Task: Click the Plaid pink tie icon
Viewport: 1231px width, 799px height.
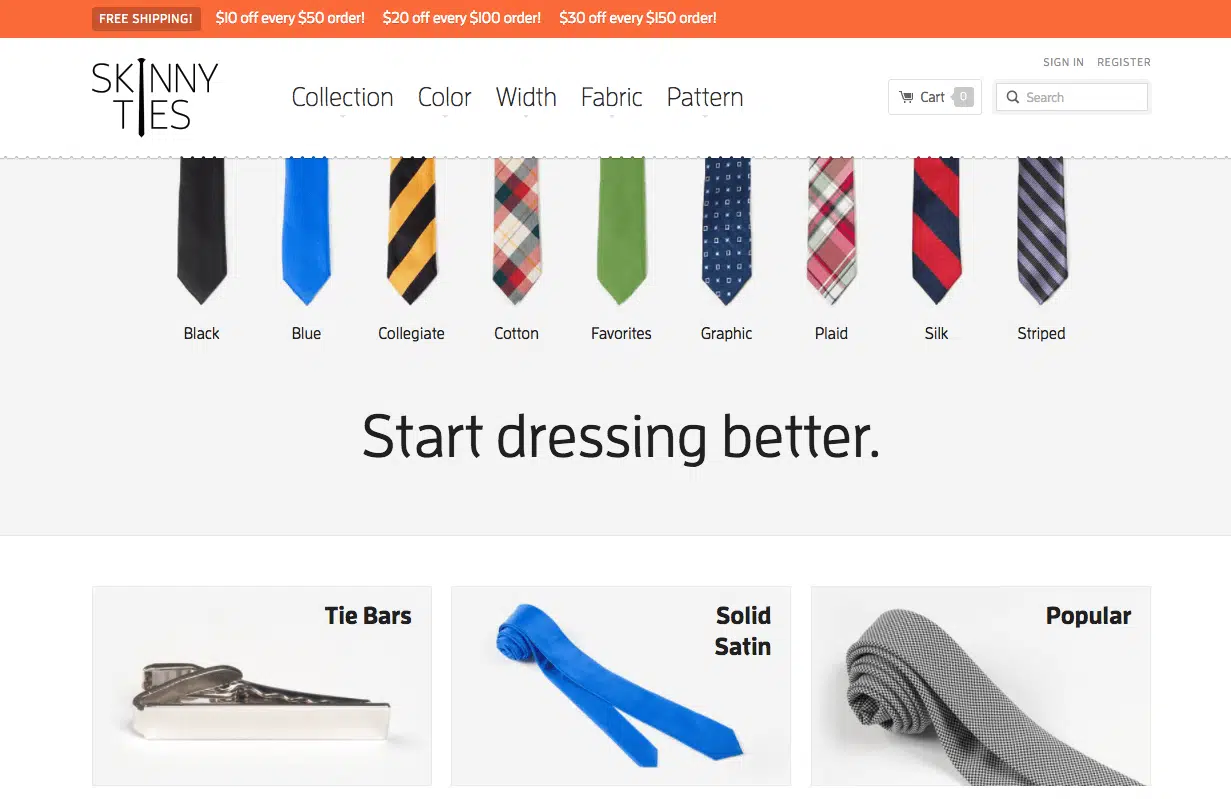Action: coord(831,231)
